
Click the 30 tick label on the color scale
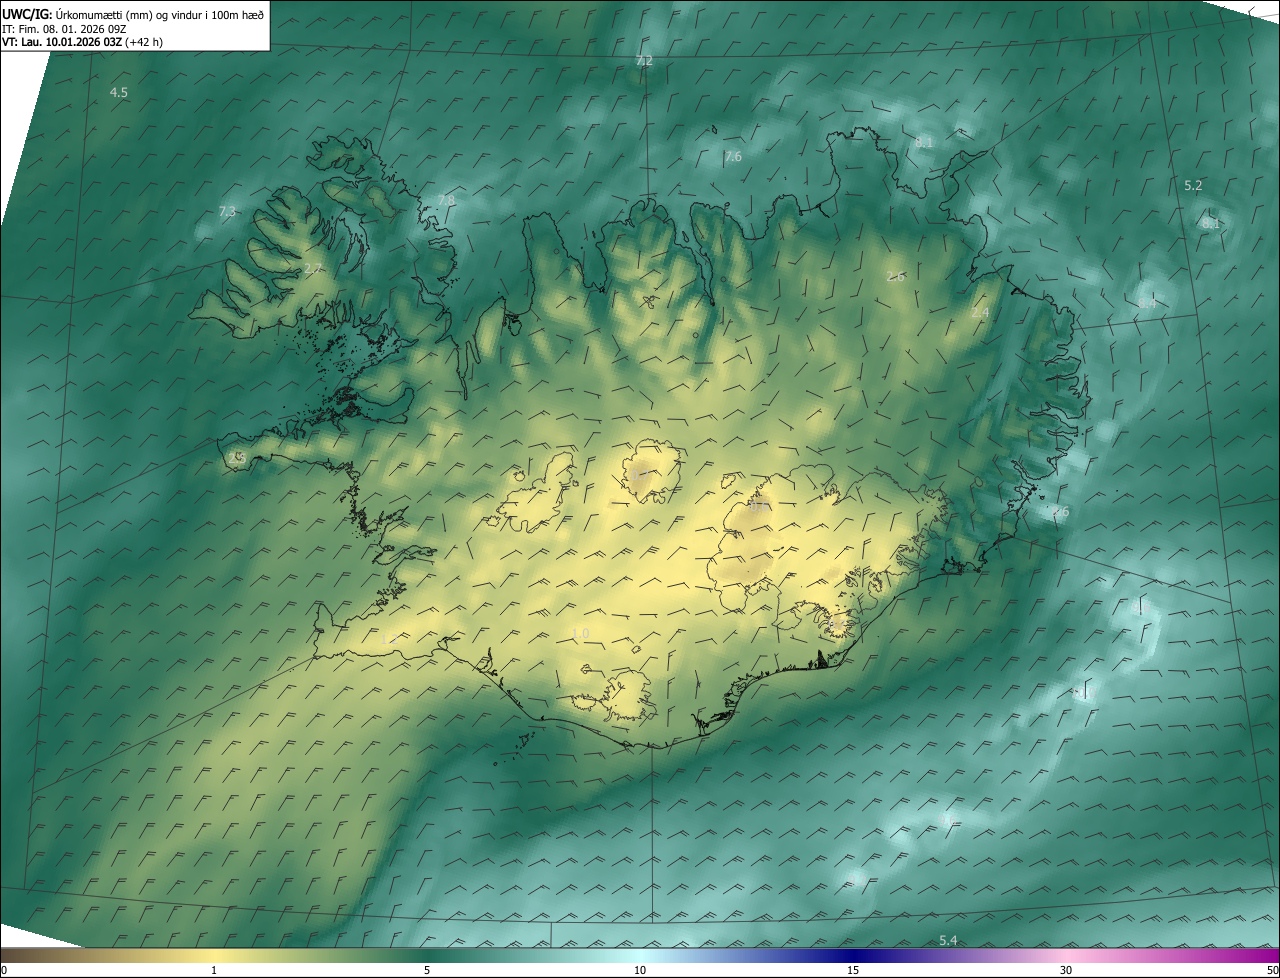(x=1066, y=970)
